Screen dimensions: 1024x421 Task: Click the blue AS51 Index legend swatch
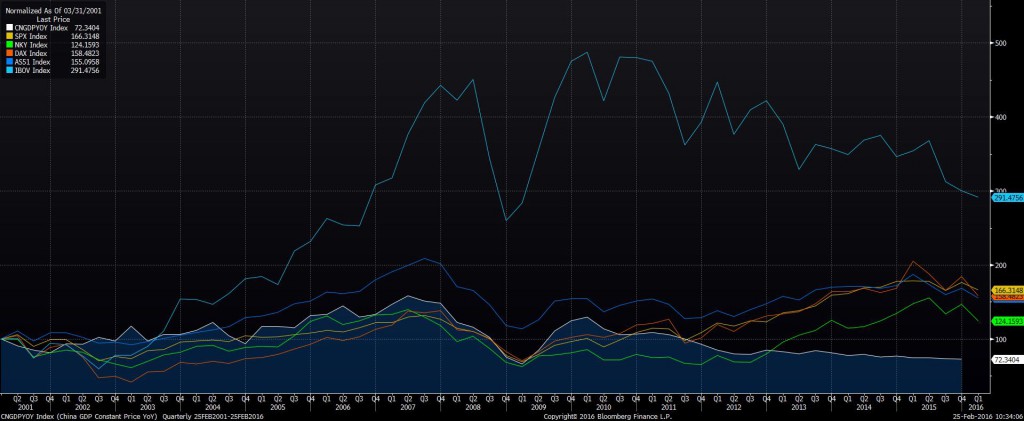8,61
